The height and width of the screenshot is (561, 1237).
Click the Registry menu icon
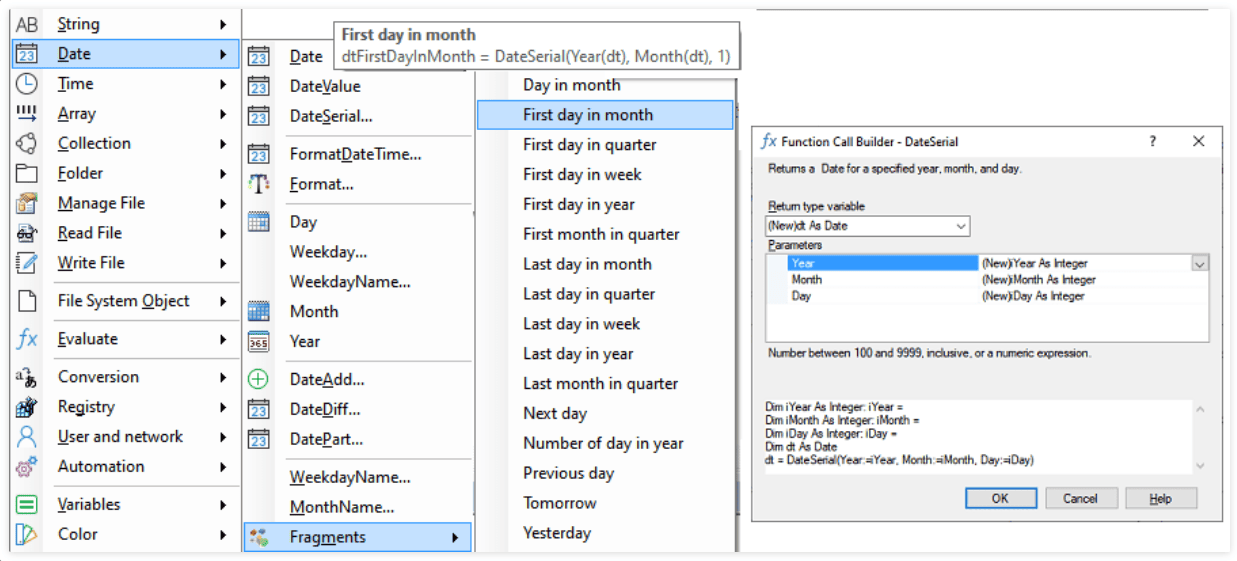coord(27,407)
